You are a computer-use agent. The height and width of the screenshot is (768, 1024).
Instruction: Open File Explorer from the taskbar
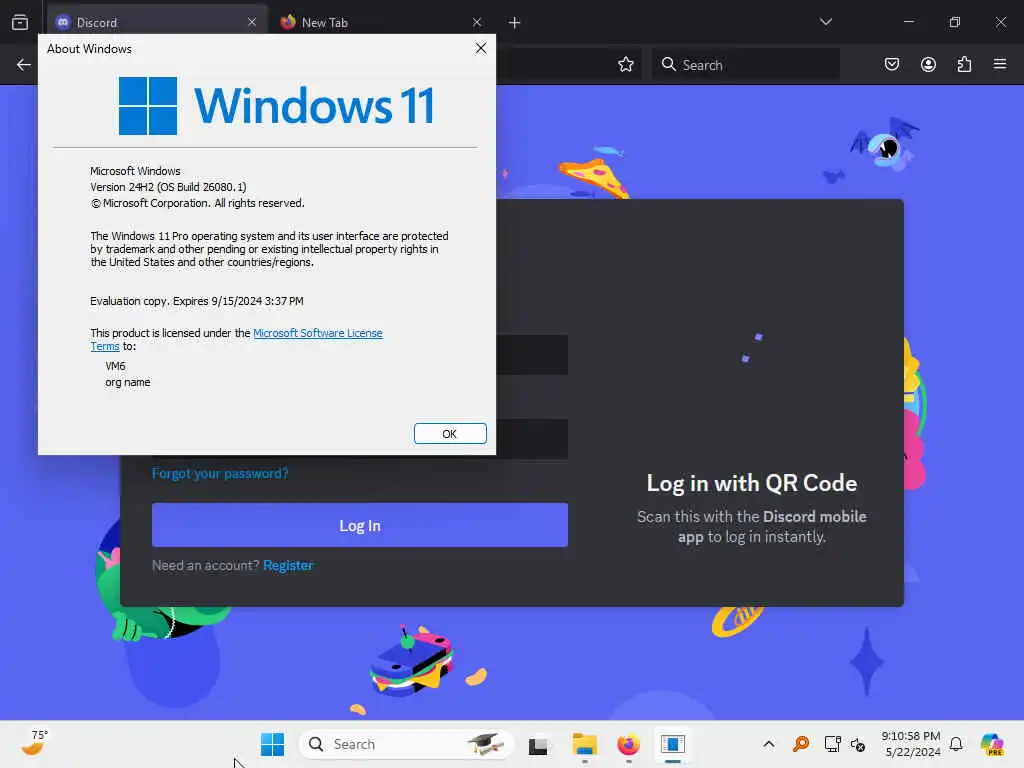584,744
